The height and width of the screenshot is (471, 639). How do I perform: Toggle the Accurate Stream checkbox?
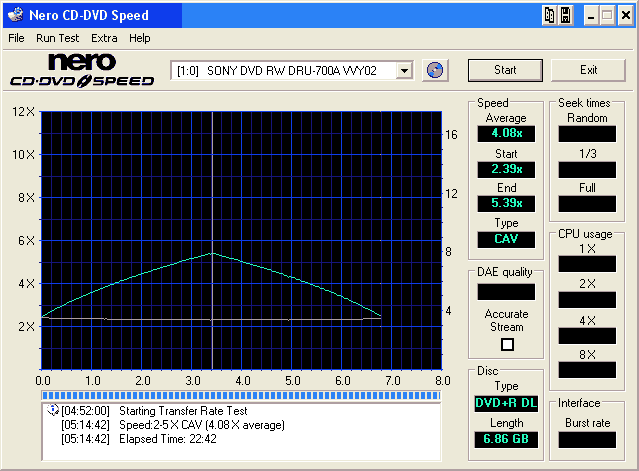(507, 344)
